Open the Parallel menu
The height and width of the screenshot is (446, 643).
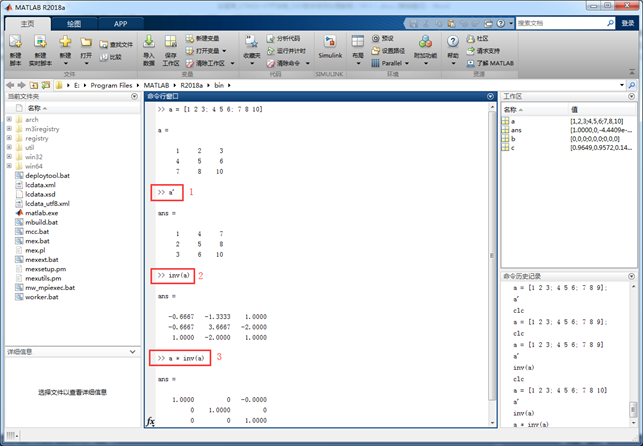390,64
